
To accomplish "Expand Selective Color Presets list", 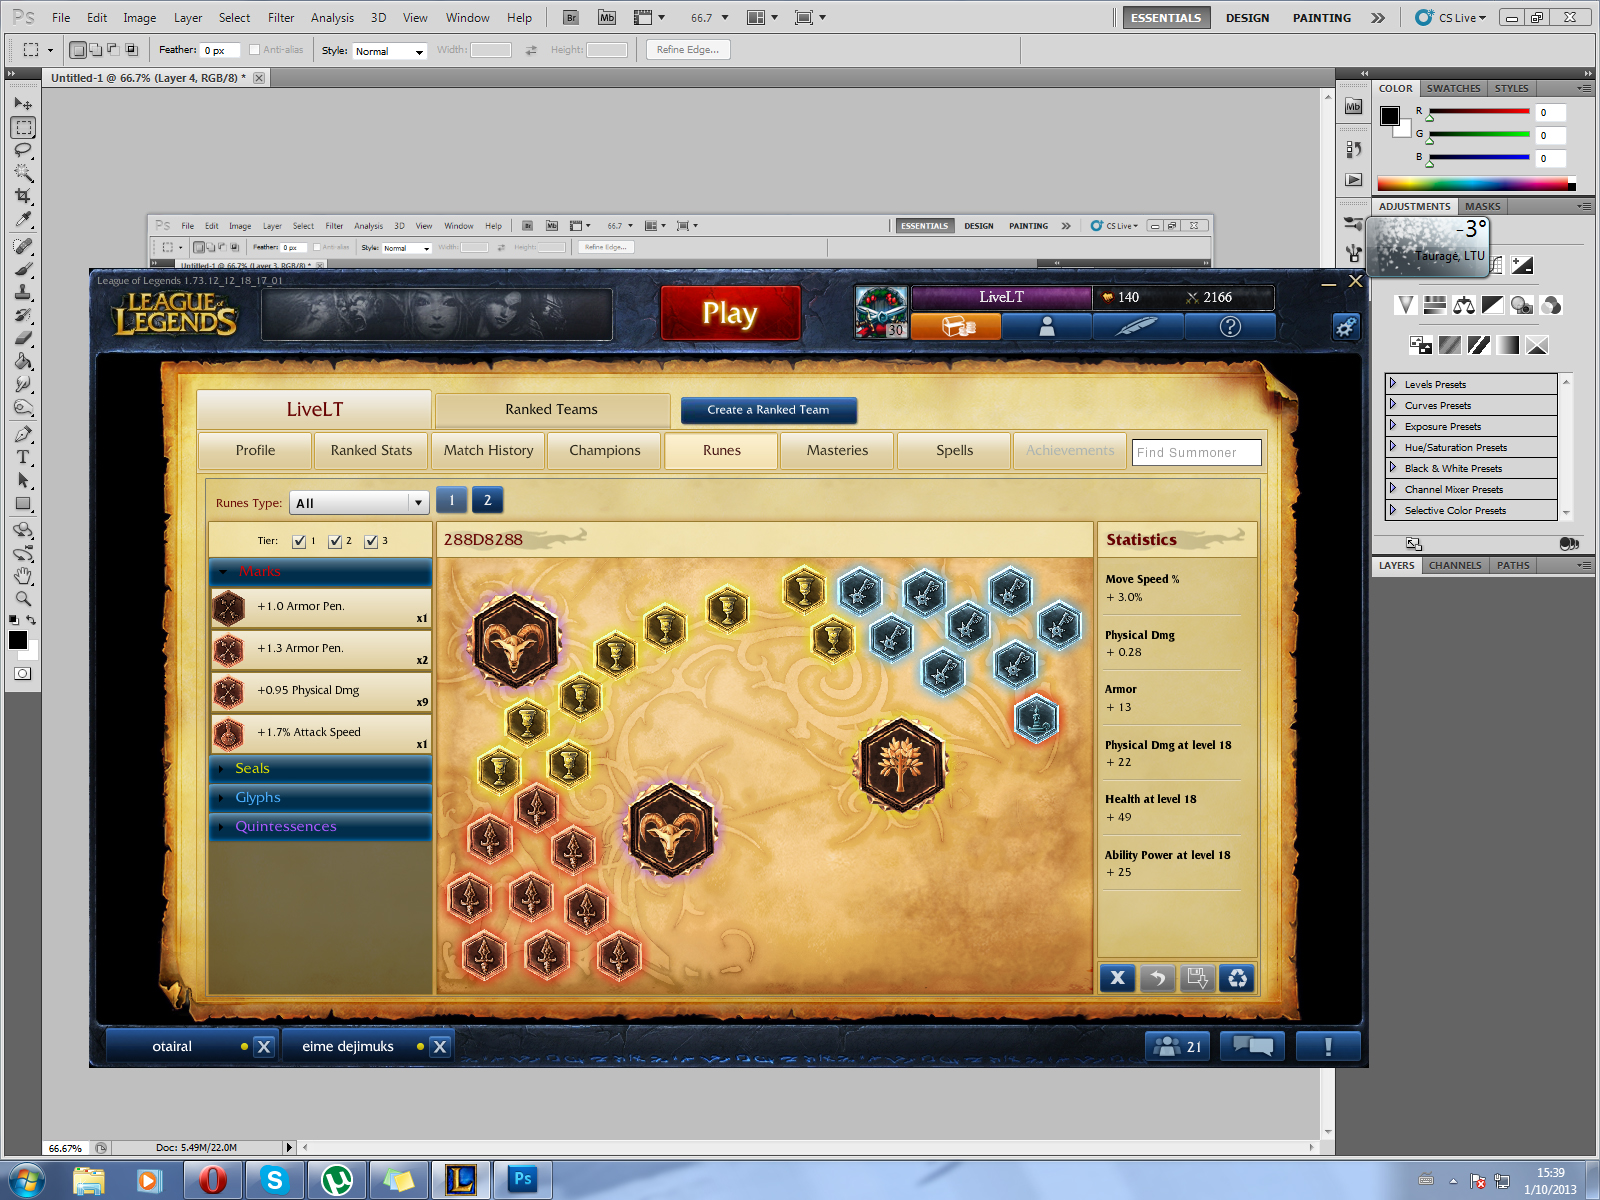I will click(1392, 509).
